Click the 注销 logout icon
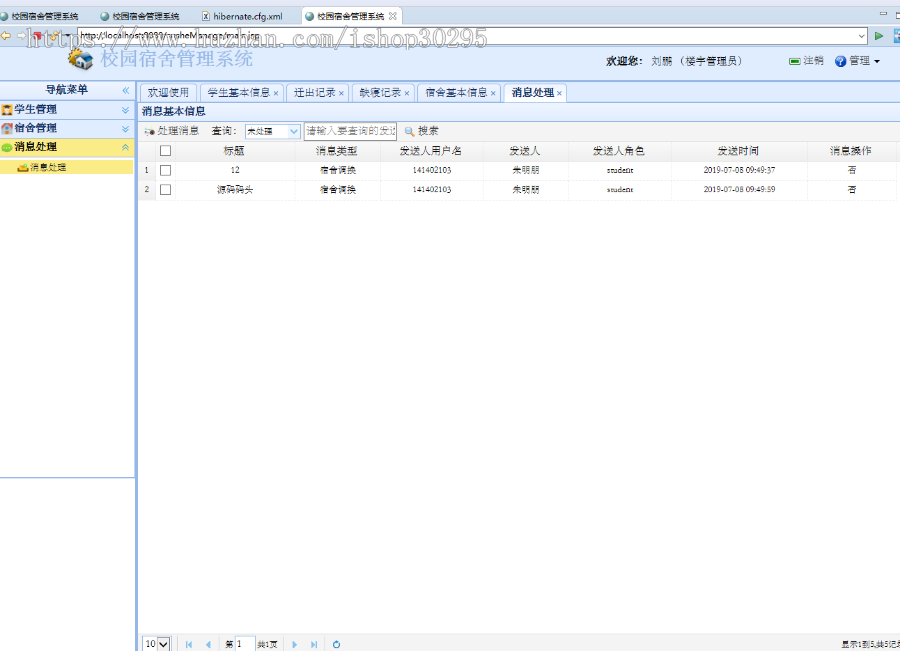The image size is (900, 651). pos(794,61)
